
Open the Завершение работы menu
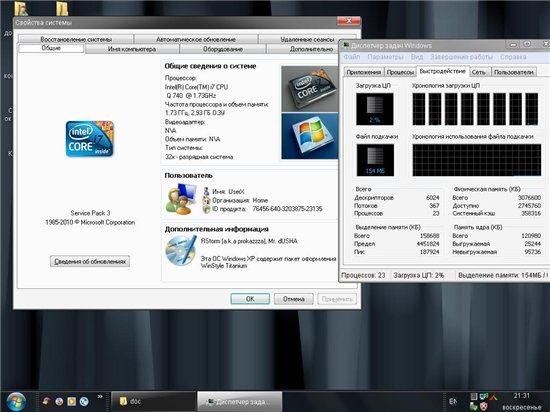(462, 57)
